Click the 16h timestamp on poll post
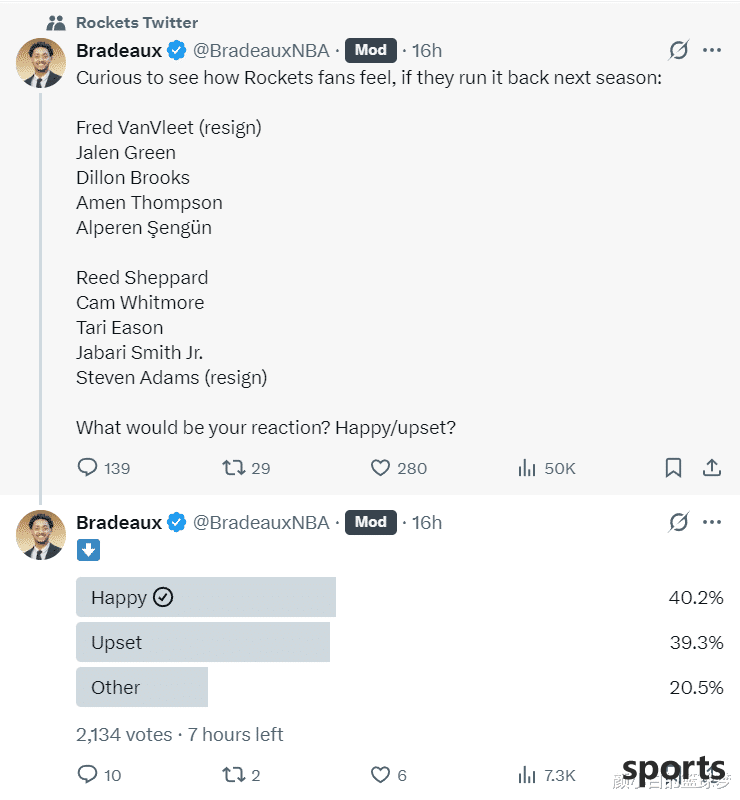 tap(427, 522)
